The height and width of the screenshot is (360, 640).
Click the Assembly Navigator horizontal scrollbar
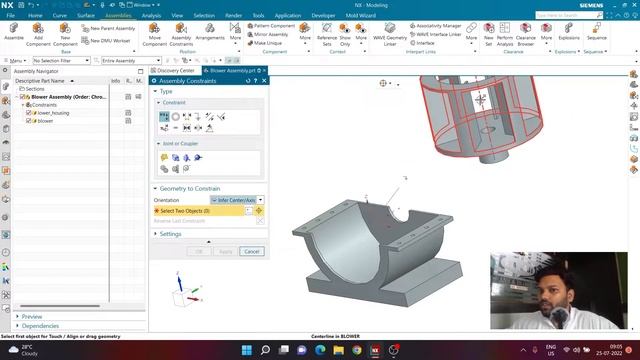(x=60, y=306)
